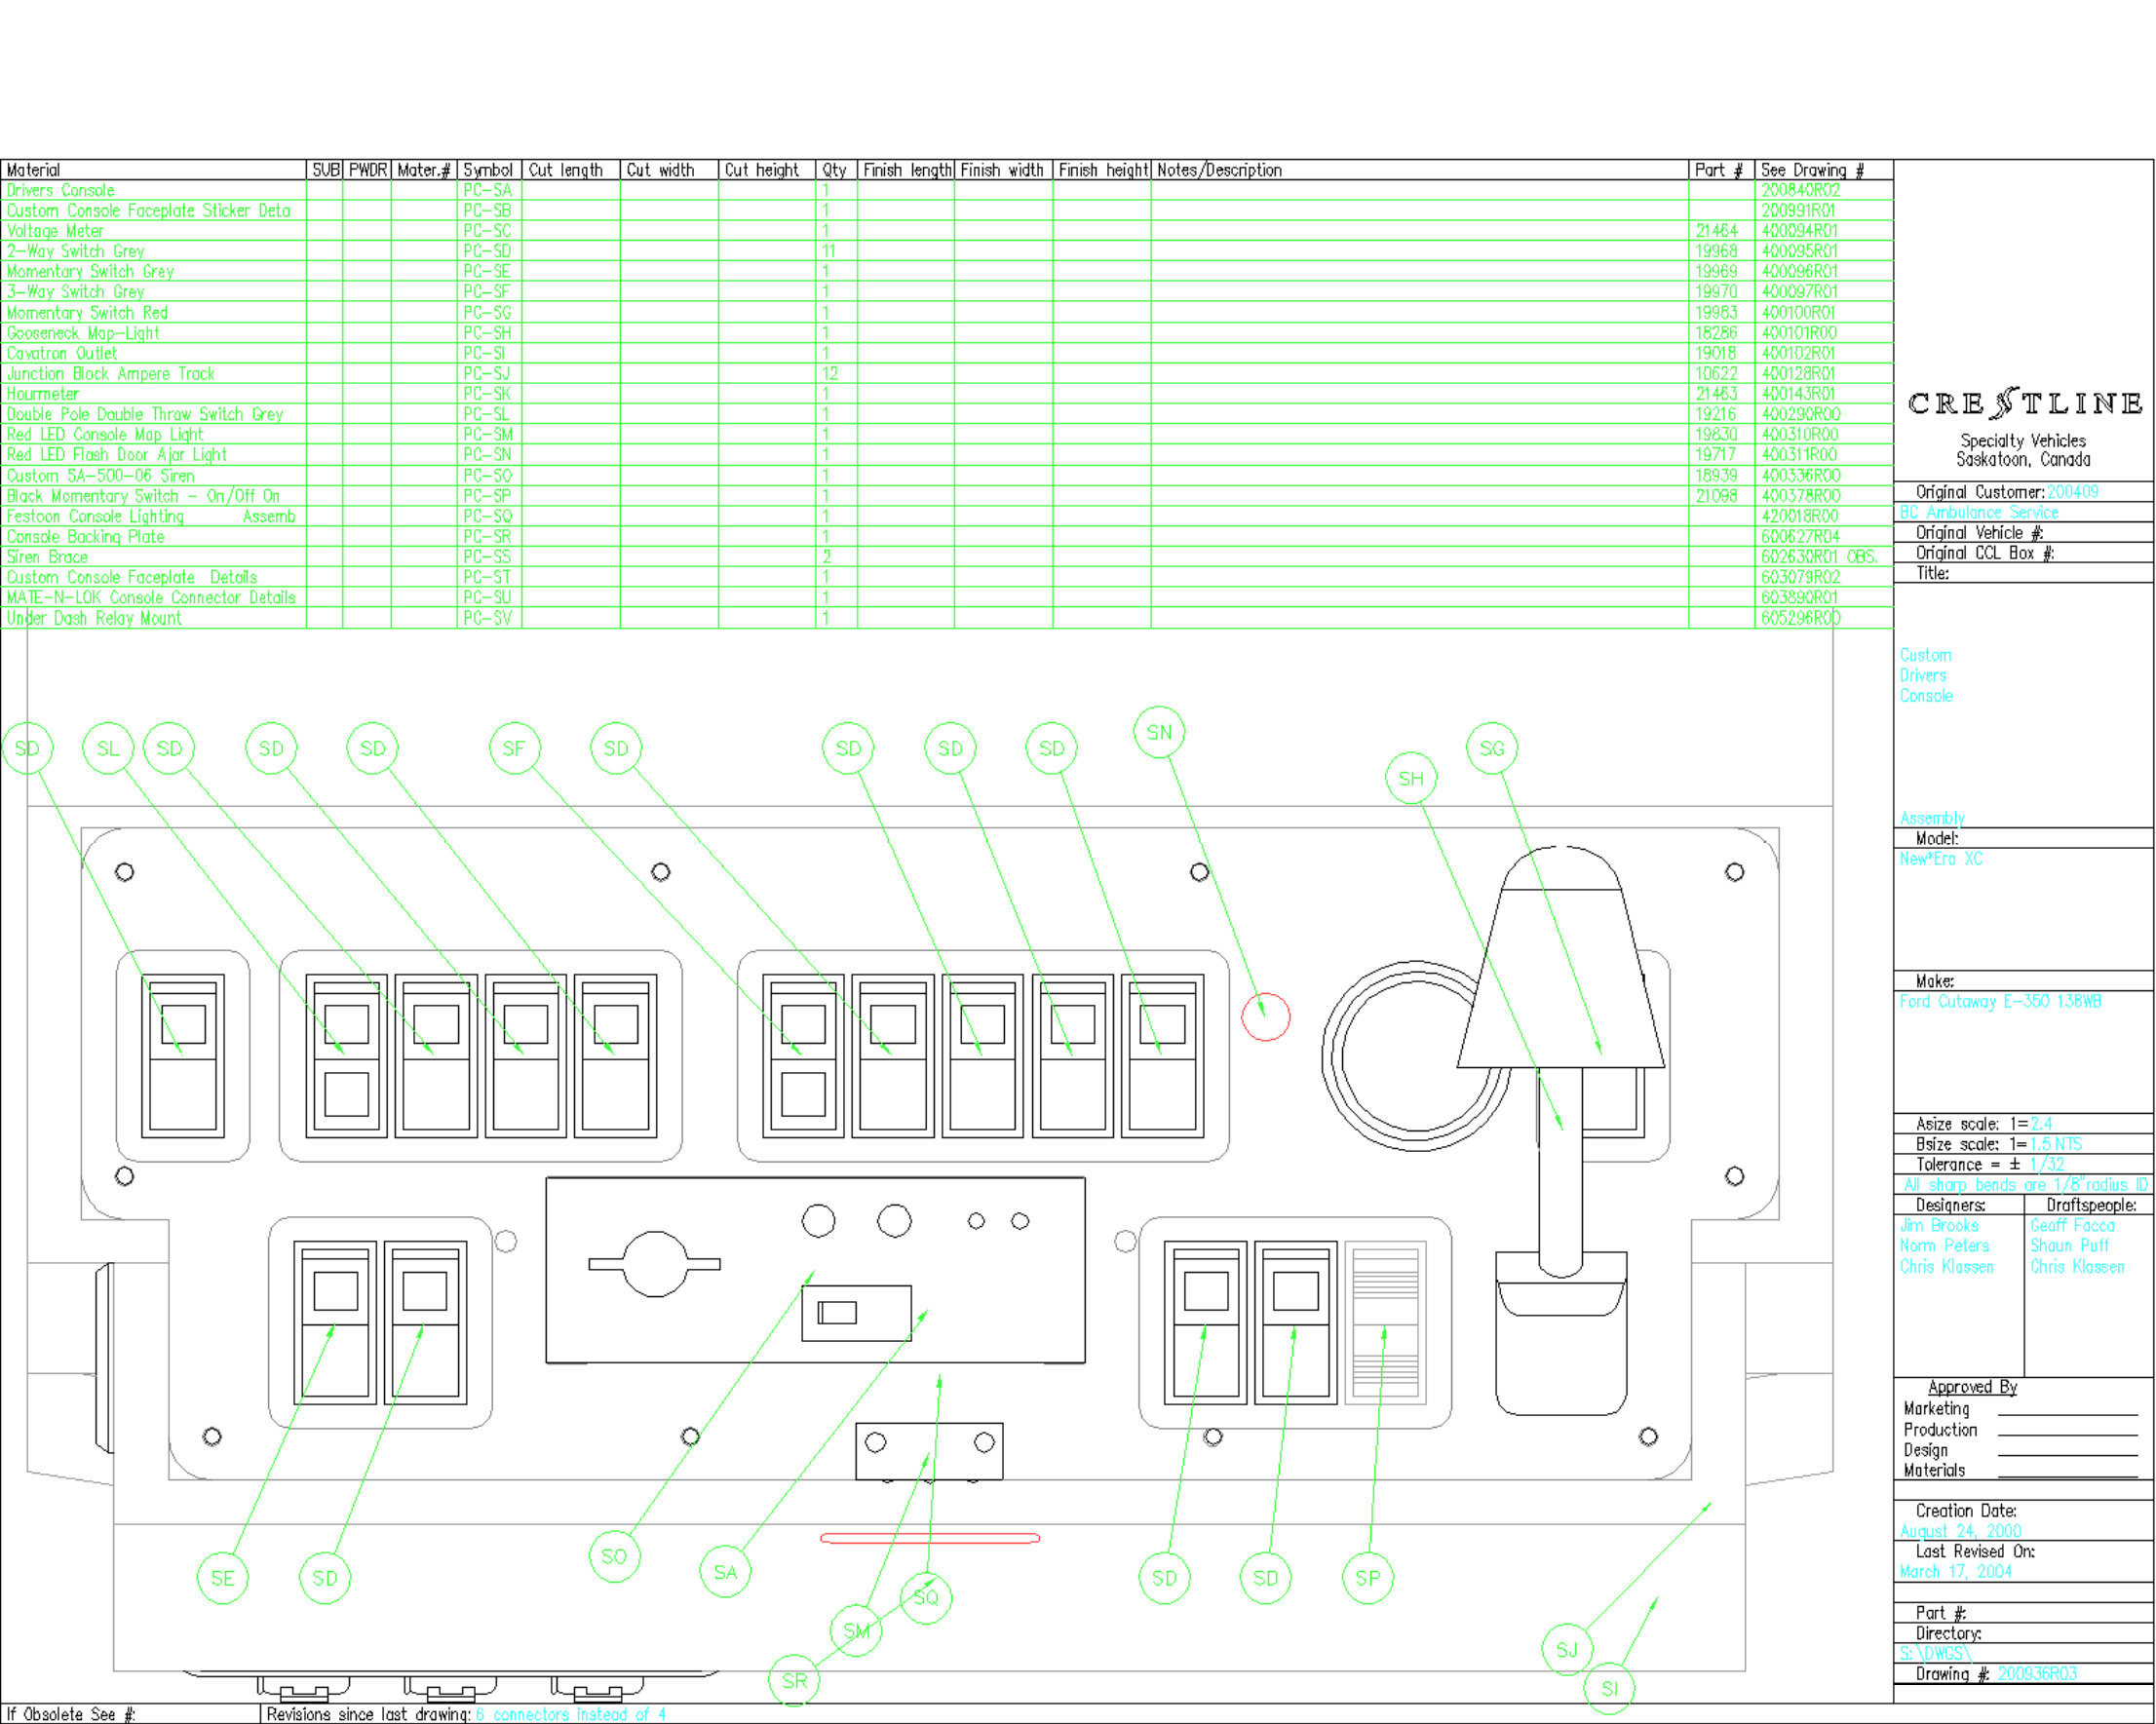
Task: Click the Gooseneck Map-Light material entry
Action: 83,333
